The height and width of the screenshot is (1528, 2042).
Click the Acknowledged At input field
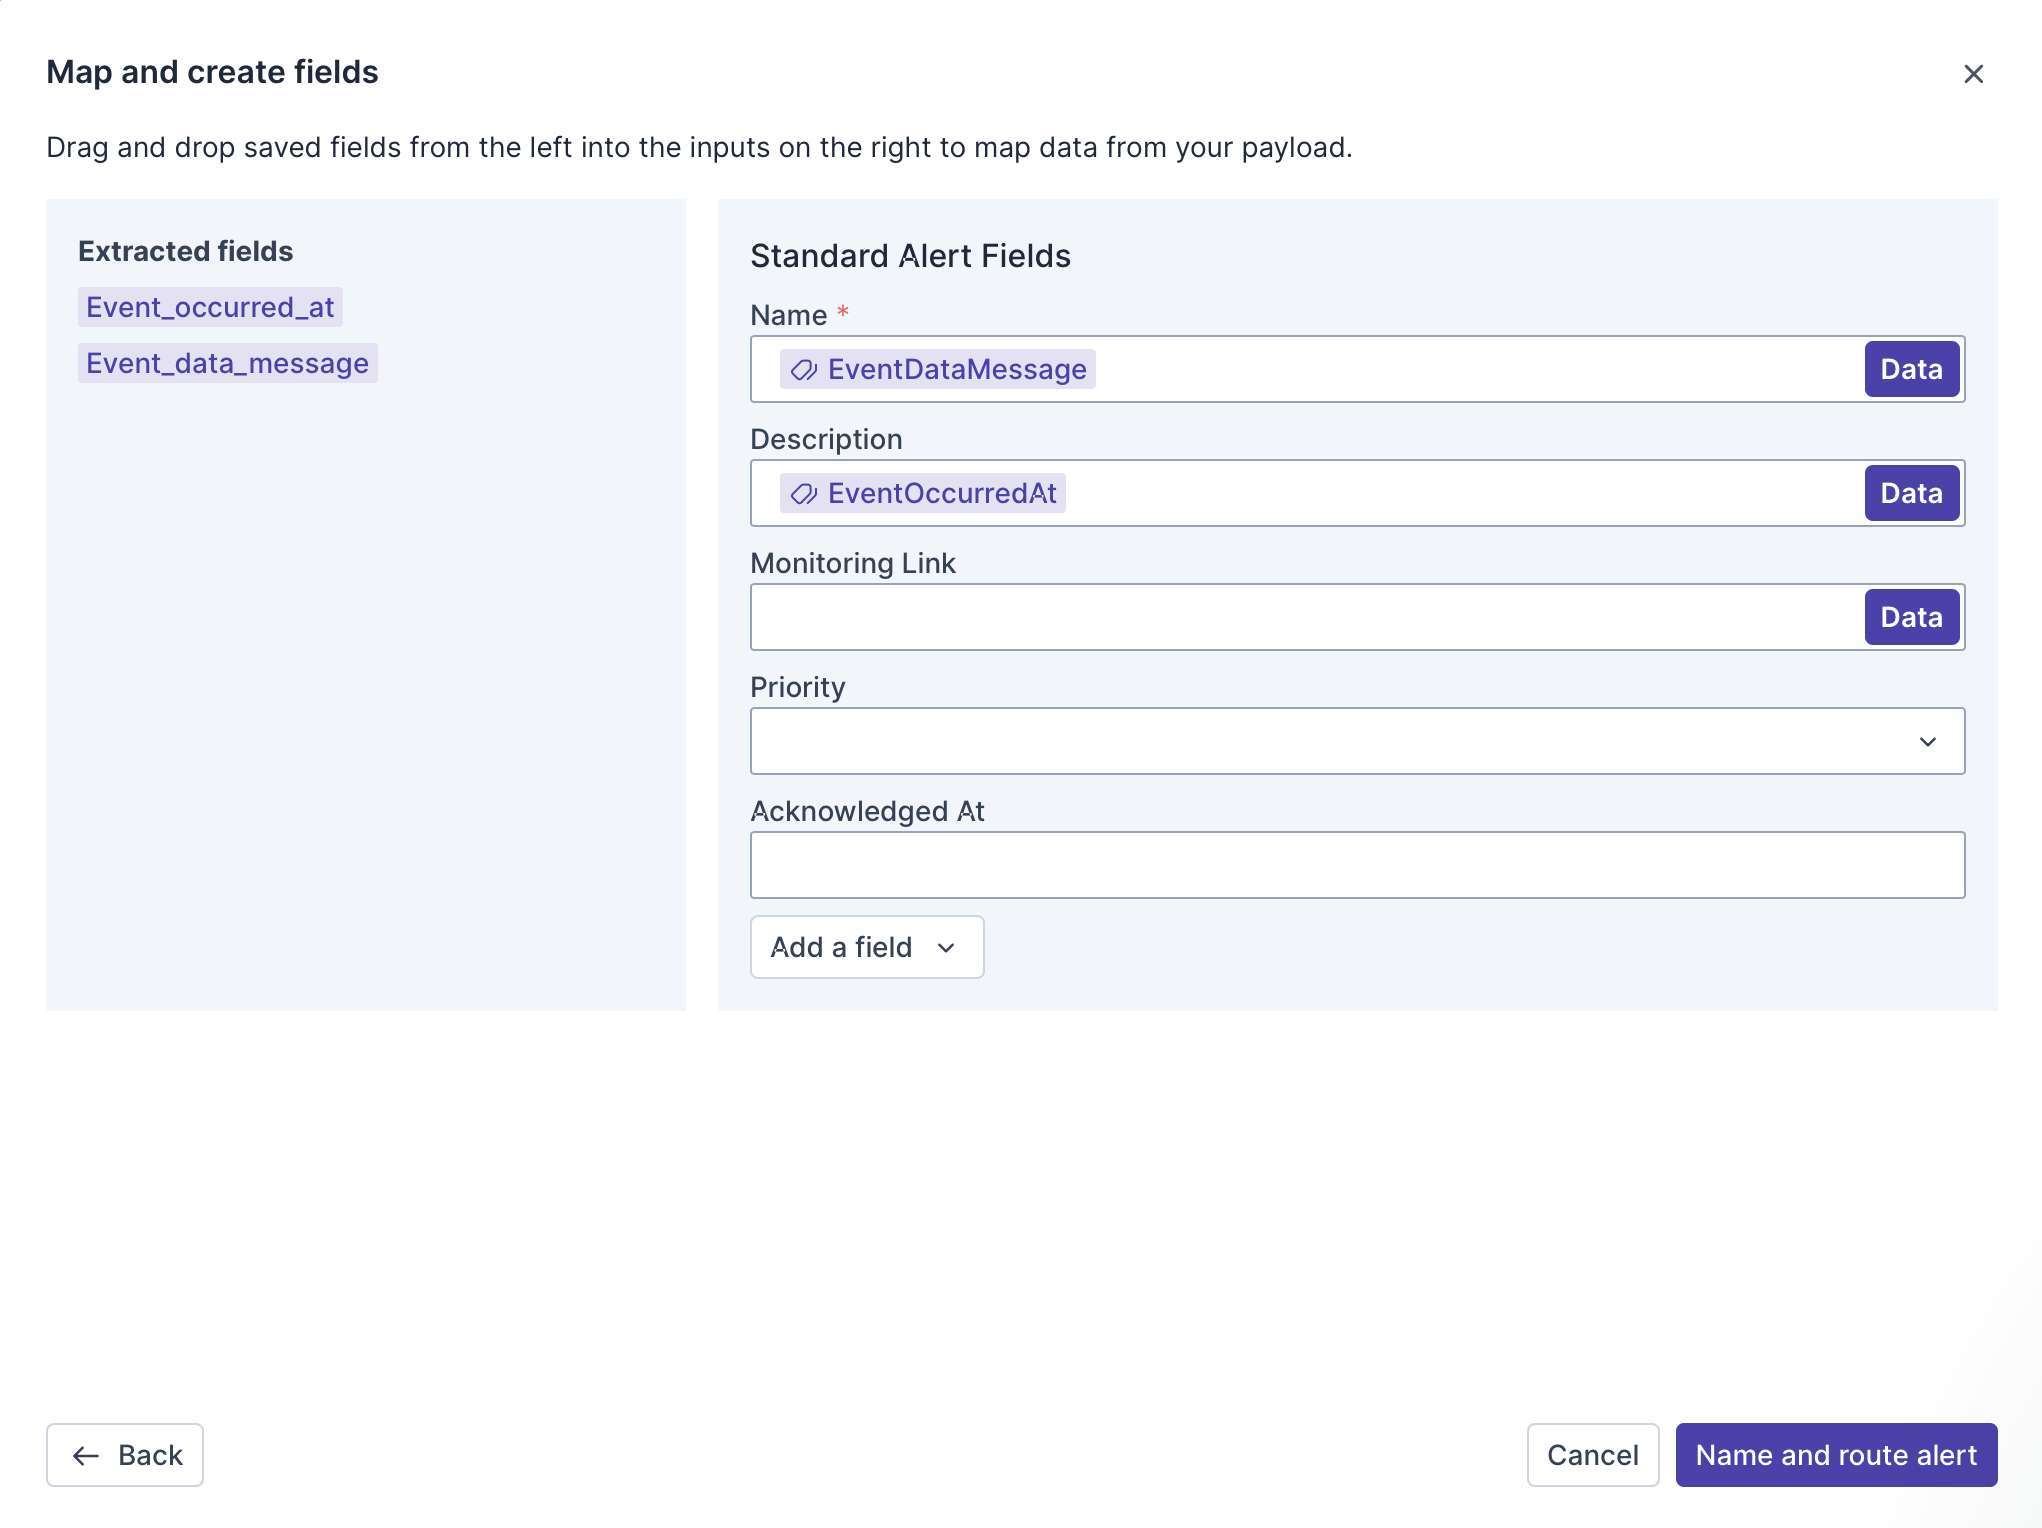click(x=1356, y=866)
